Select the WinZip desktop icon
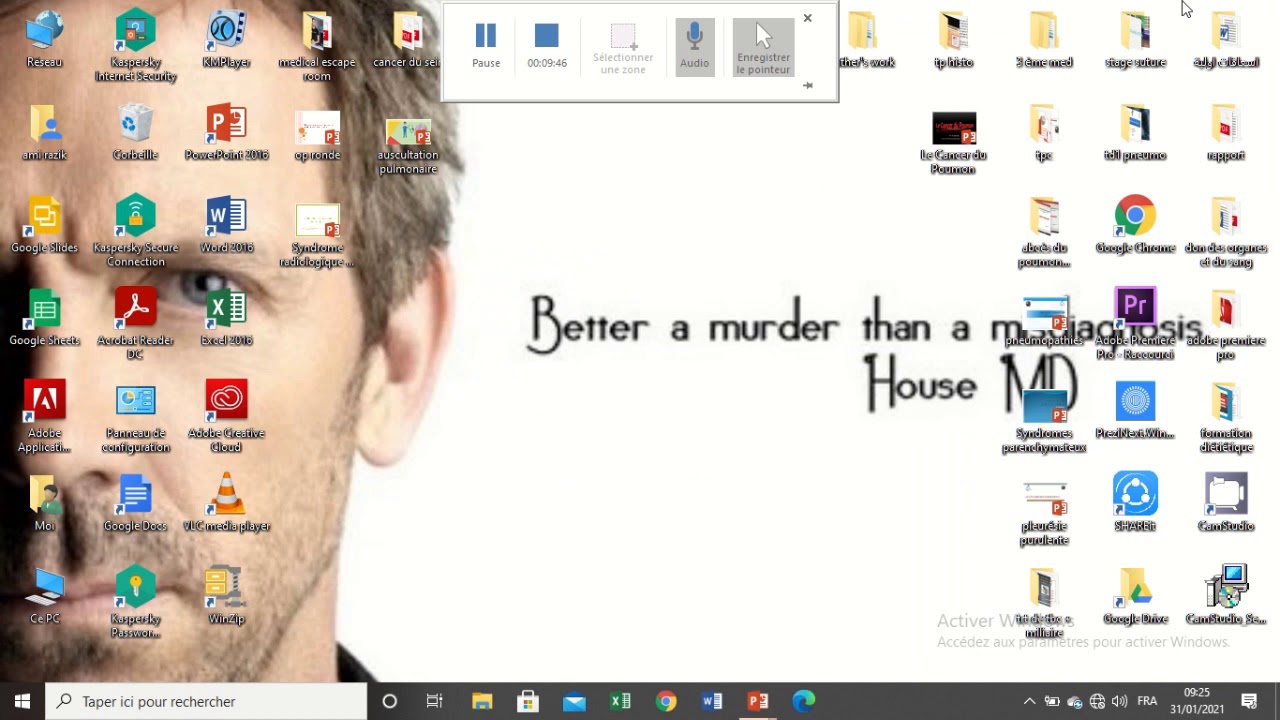 click(x=226, y=596)
